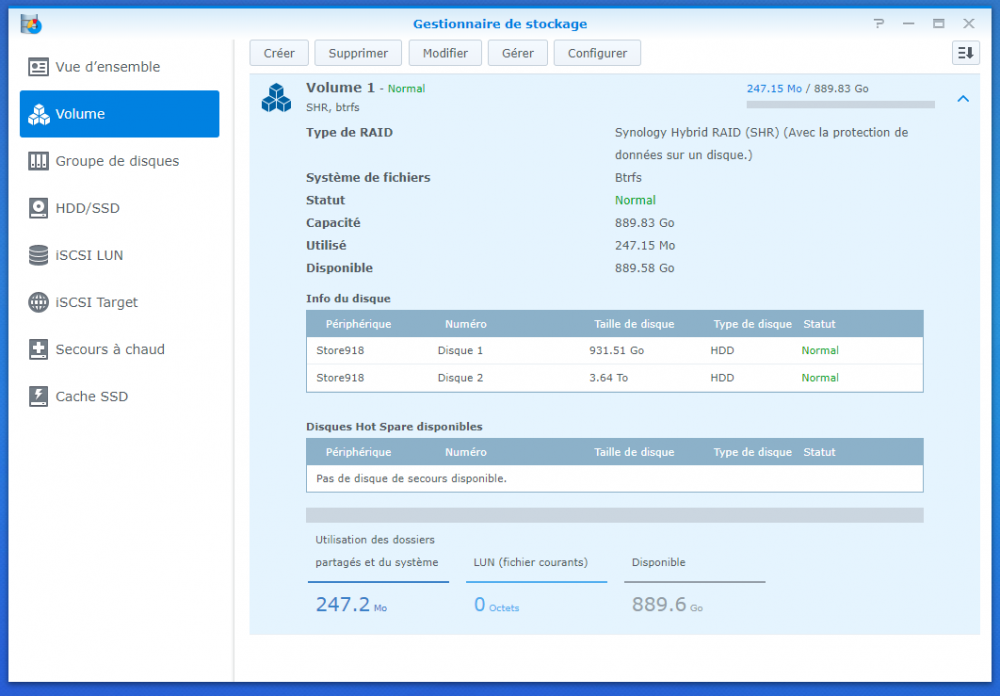Click the Secours à chaud icon

pos(39,349)
